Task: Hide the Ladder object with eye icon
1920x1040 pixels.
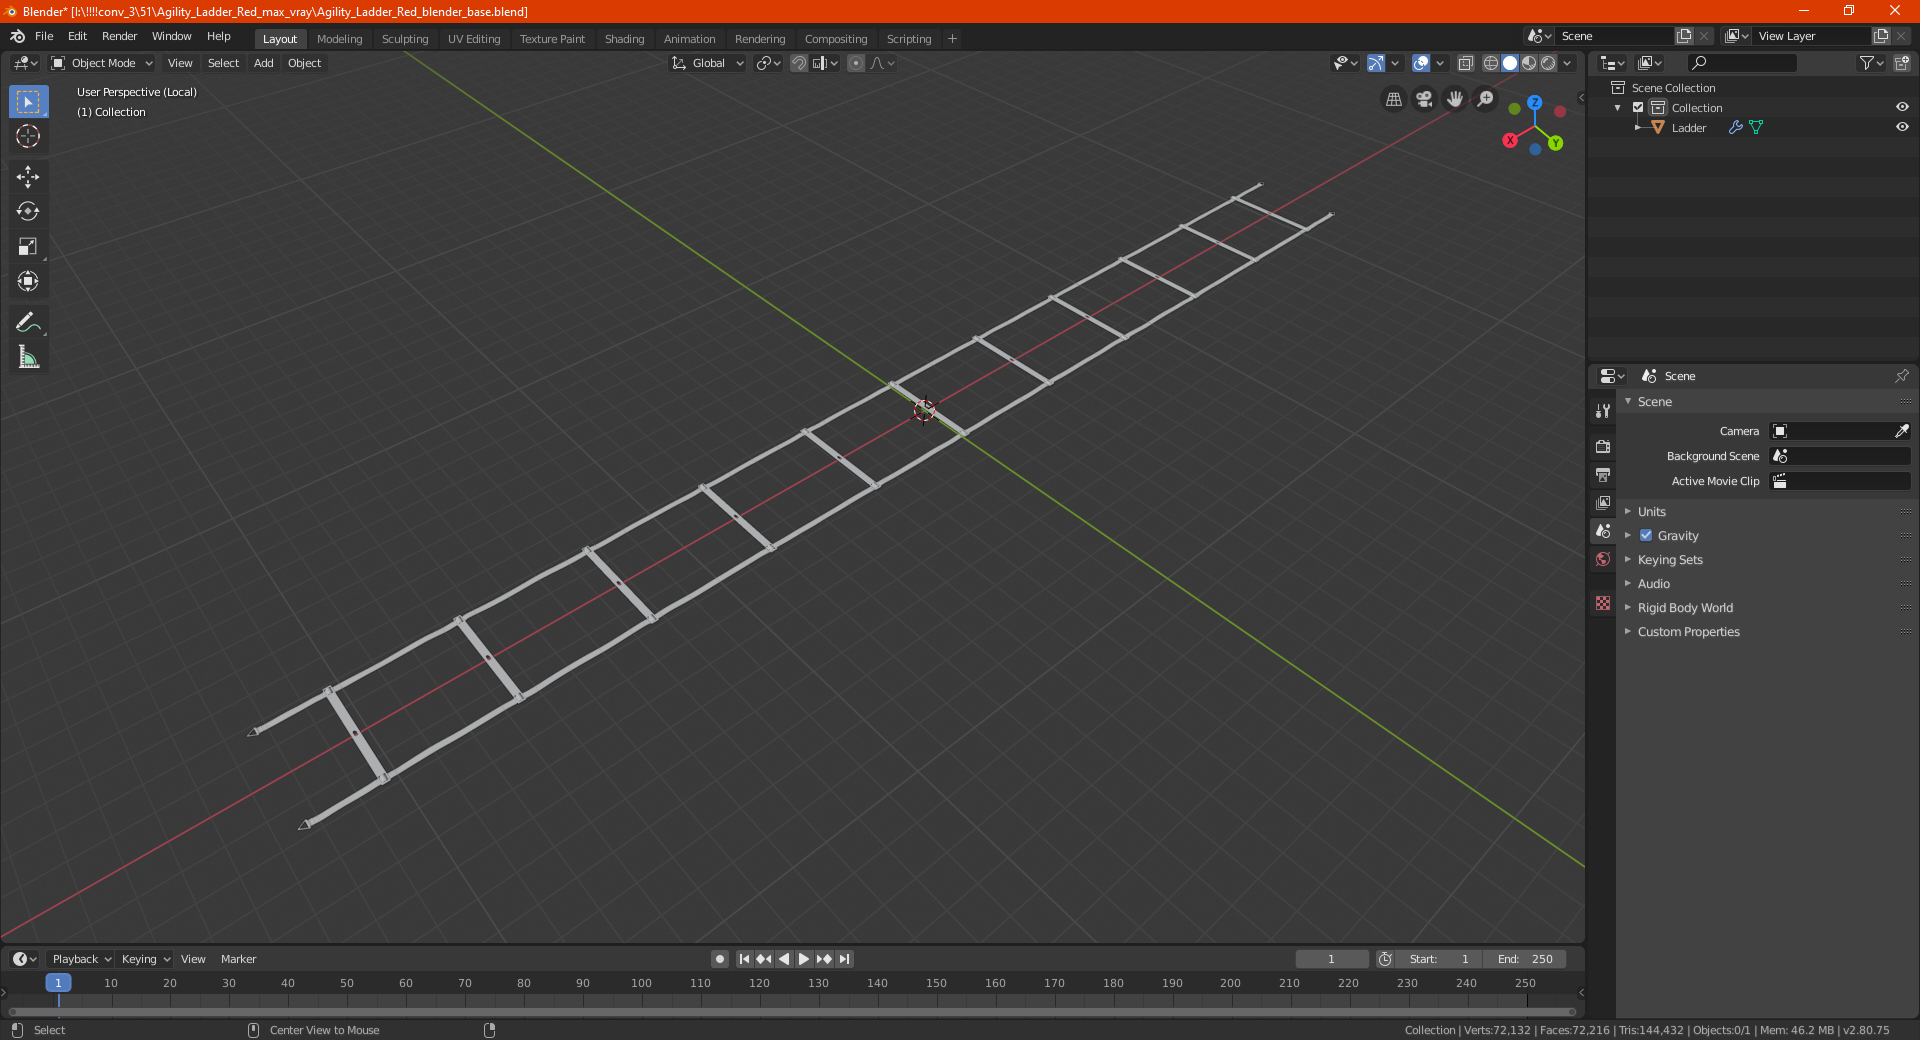Action: pyautogui.click(x=1902, y=127)
